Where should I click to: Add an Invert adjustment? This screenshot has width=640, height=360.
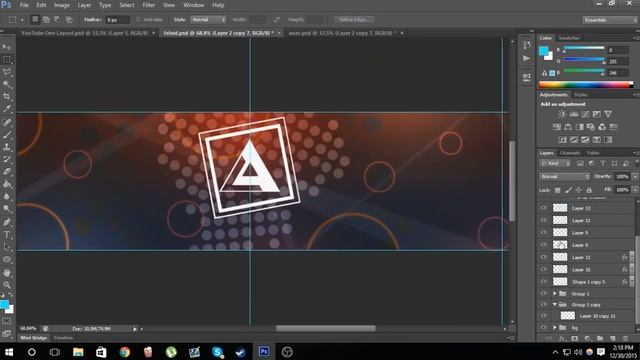(x=562, y=140)
